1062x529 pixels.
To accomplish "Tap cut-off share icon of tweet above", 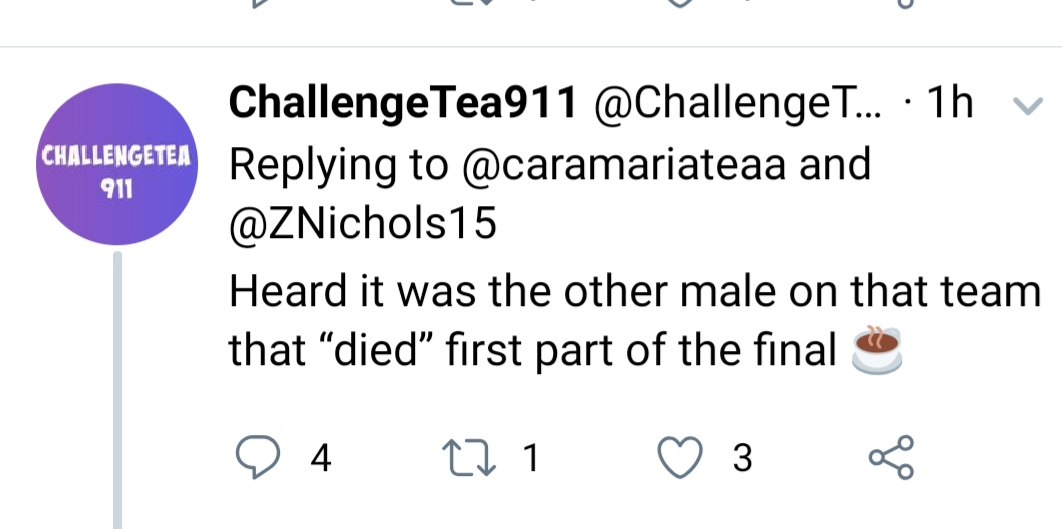I will pos(905,3).
